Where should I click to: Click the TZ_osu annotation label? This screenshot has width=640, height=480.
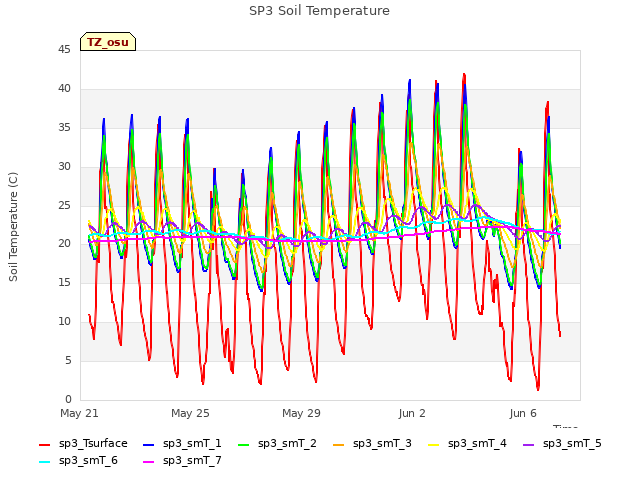pyautogui.click(x=108, y=42)
